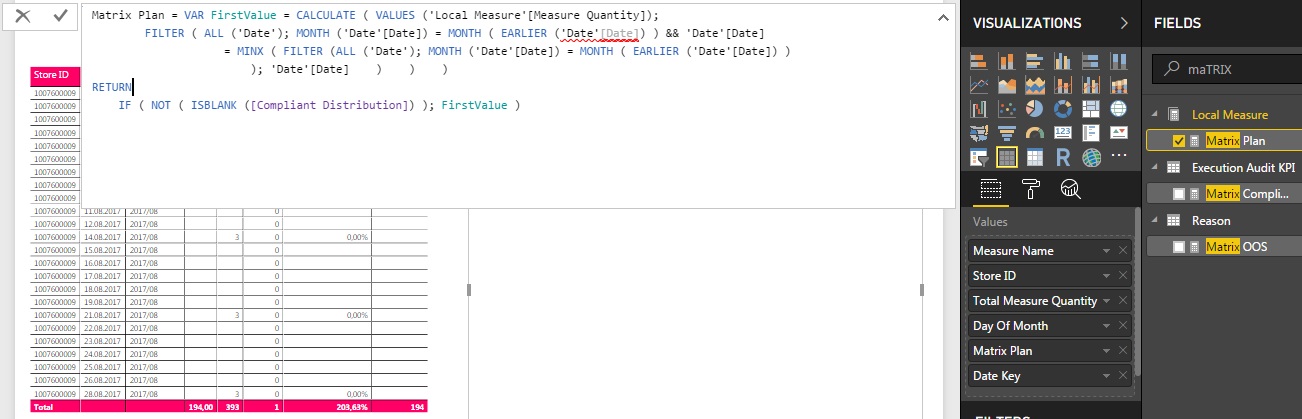This screenshot has height=419, width=1302.
Task: Check the Matrix OOS field
Action: click(1178, 246)
